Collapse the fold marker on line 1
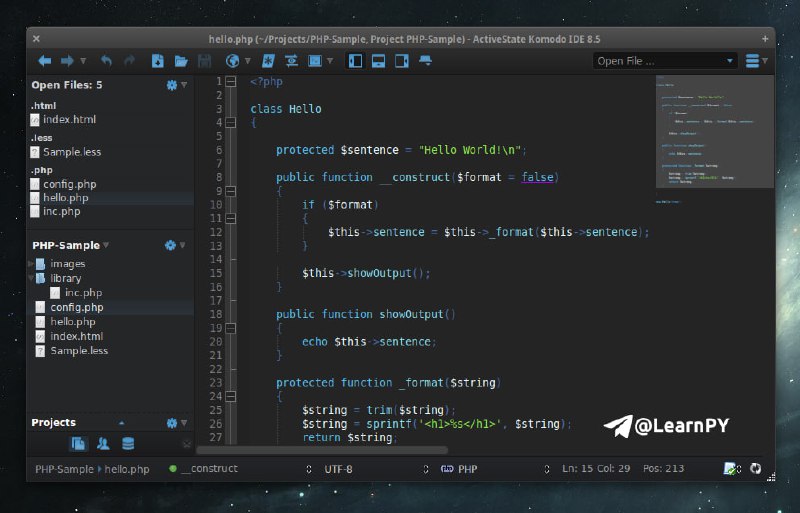Screen dimensions: 800x513 pyautogui.click(x=231, y=82)
